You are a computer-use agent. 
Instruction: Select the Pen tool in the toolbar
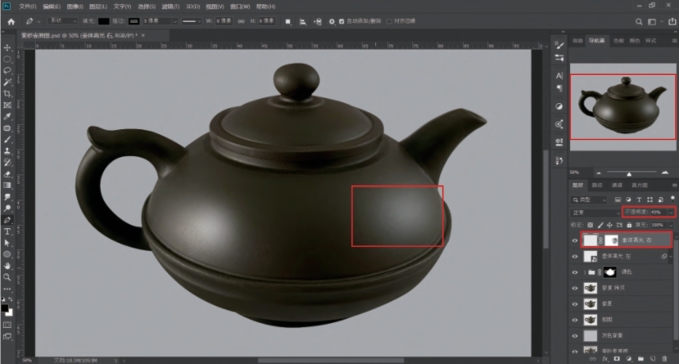click(x=7, y=220)
